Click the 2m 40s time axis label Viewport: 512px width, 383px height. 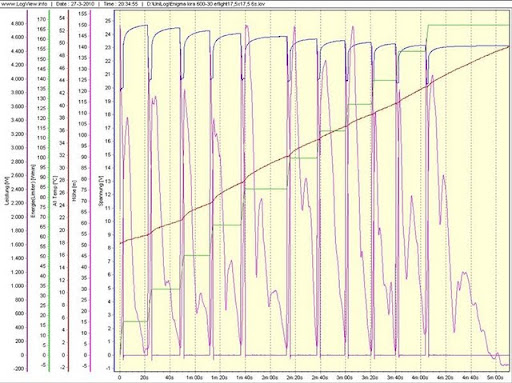(319, 378)
